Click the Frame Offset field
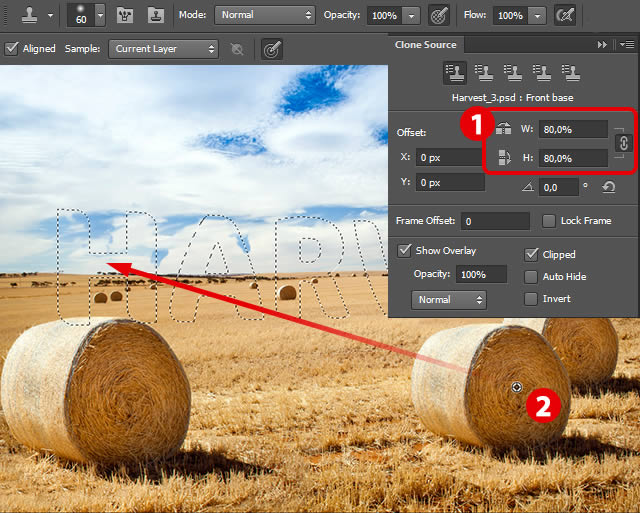This screenshot has width=640, height=513. point(495,221)
